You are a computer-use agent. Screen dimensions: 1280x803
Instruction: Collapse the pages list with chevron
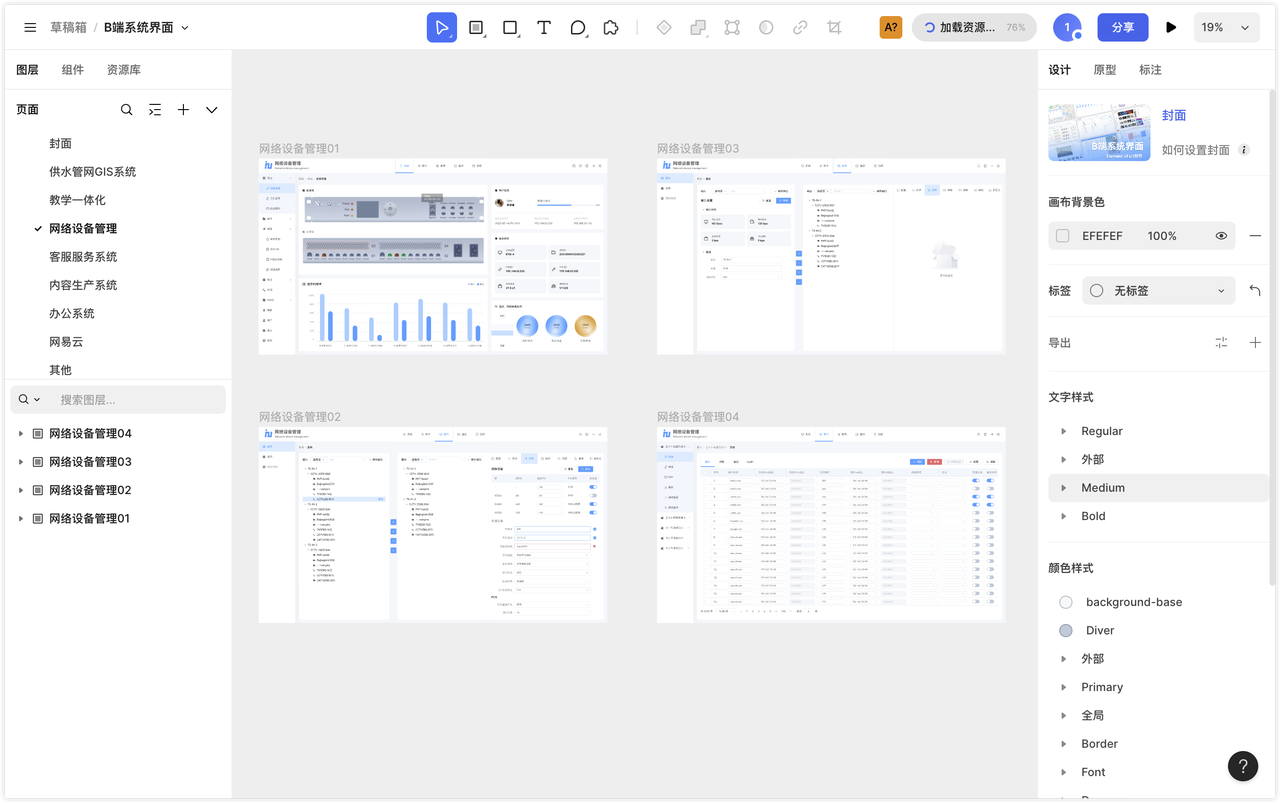212,110
